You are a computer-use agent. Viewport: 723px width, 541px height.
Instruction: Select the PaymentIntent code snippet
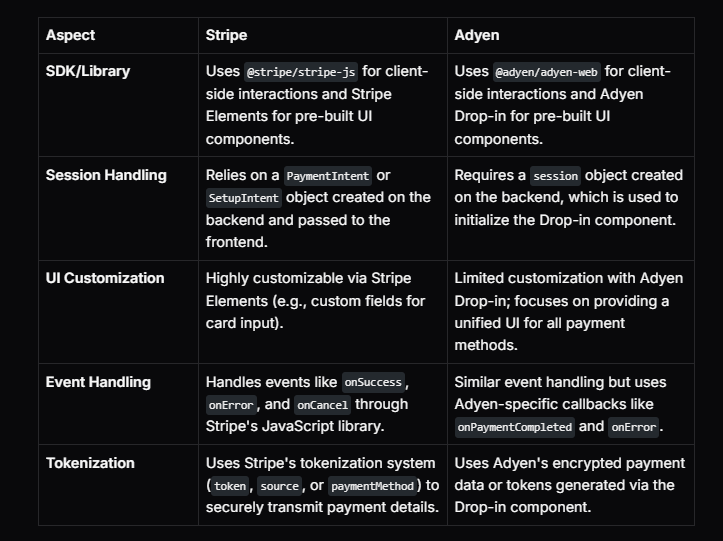click(328, 176)
